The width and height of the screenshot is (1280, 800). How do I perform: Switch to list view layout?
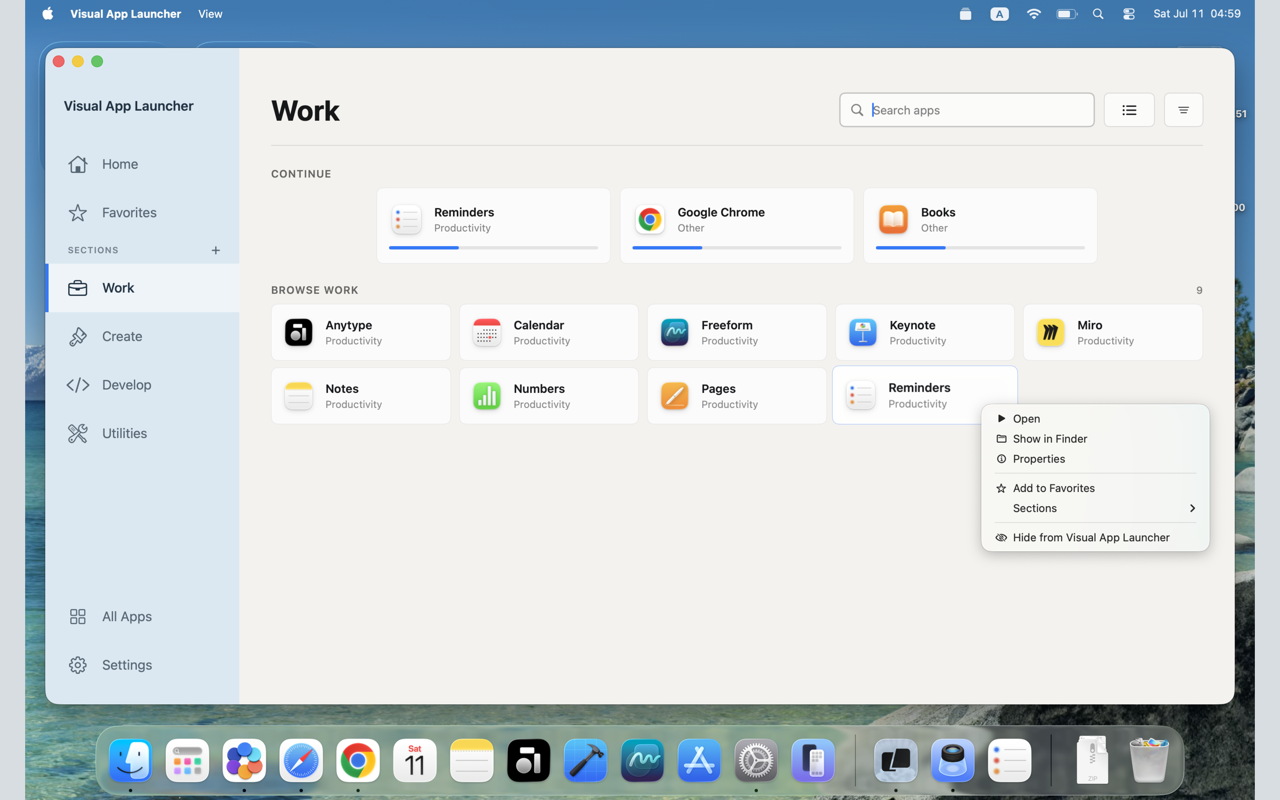click(1129, 110)
